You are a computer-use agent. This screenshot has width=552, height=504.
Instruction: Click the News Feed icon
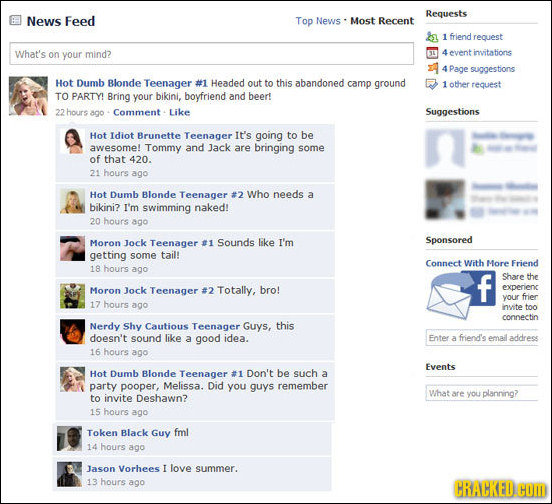15,20
